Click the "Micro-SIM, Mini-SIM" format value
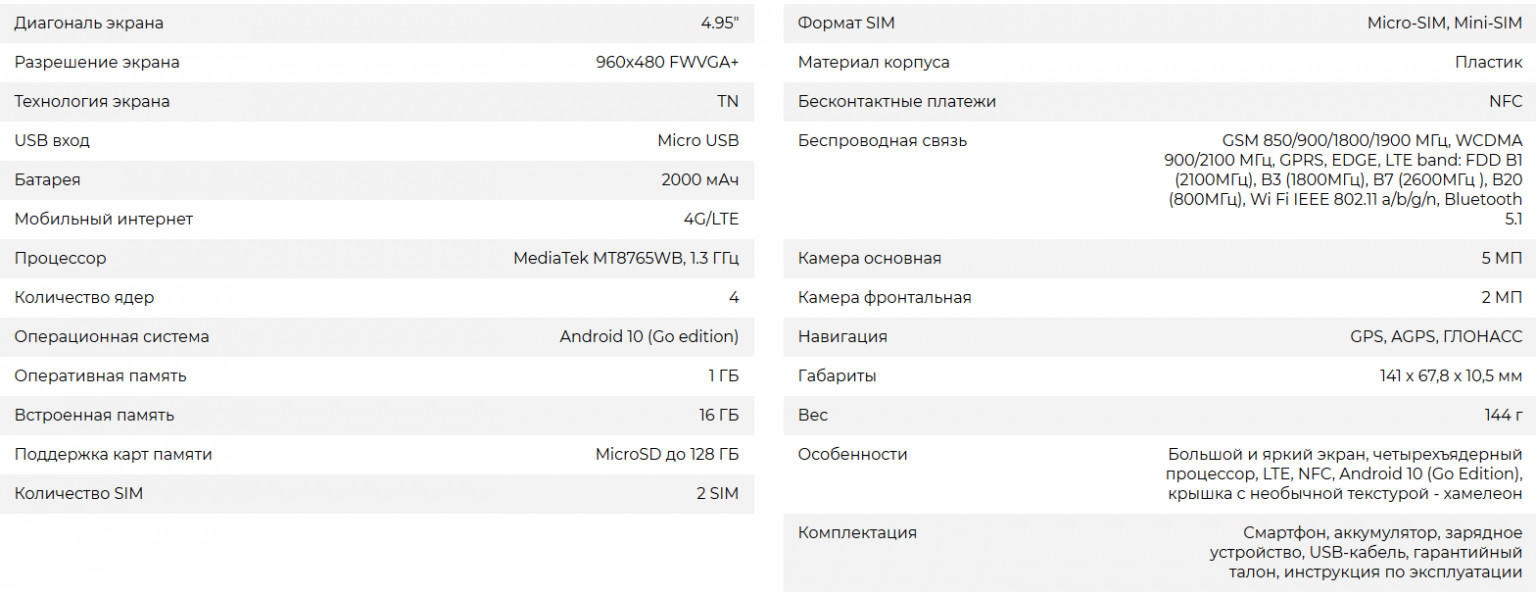Image resolution: width=1536 pixels, height=597 pixels. tap(1445, 23)
